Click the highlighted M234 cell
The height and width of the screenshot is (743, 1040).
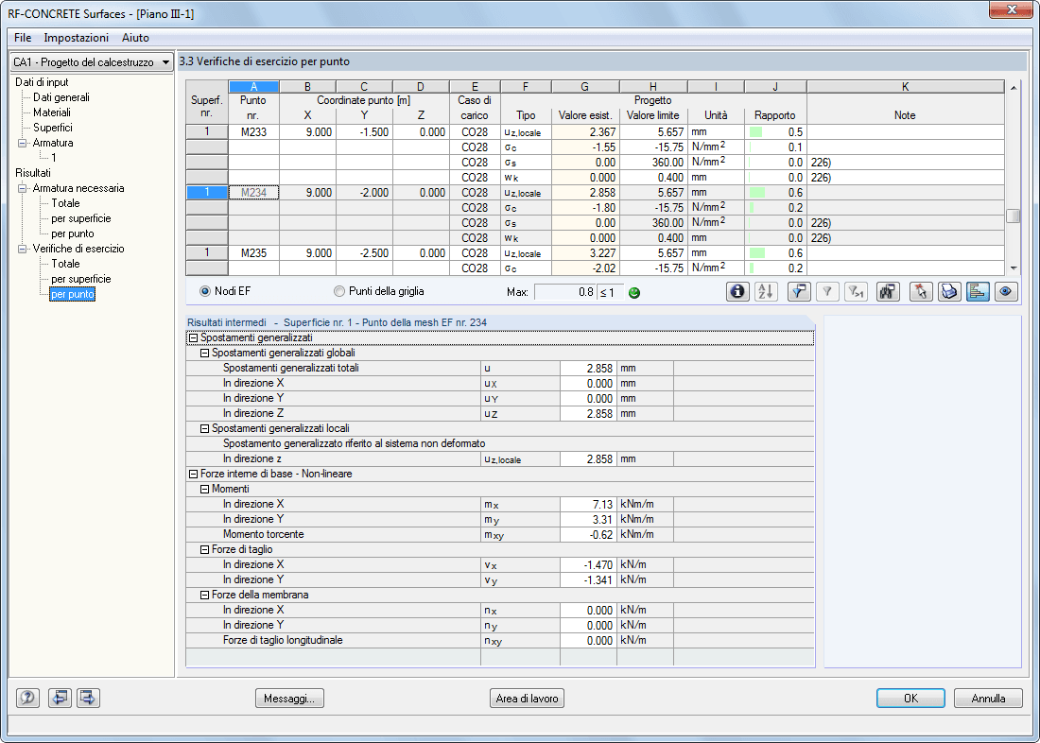pyautogui.click(x=254, y=193)
